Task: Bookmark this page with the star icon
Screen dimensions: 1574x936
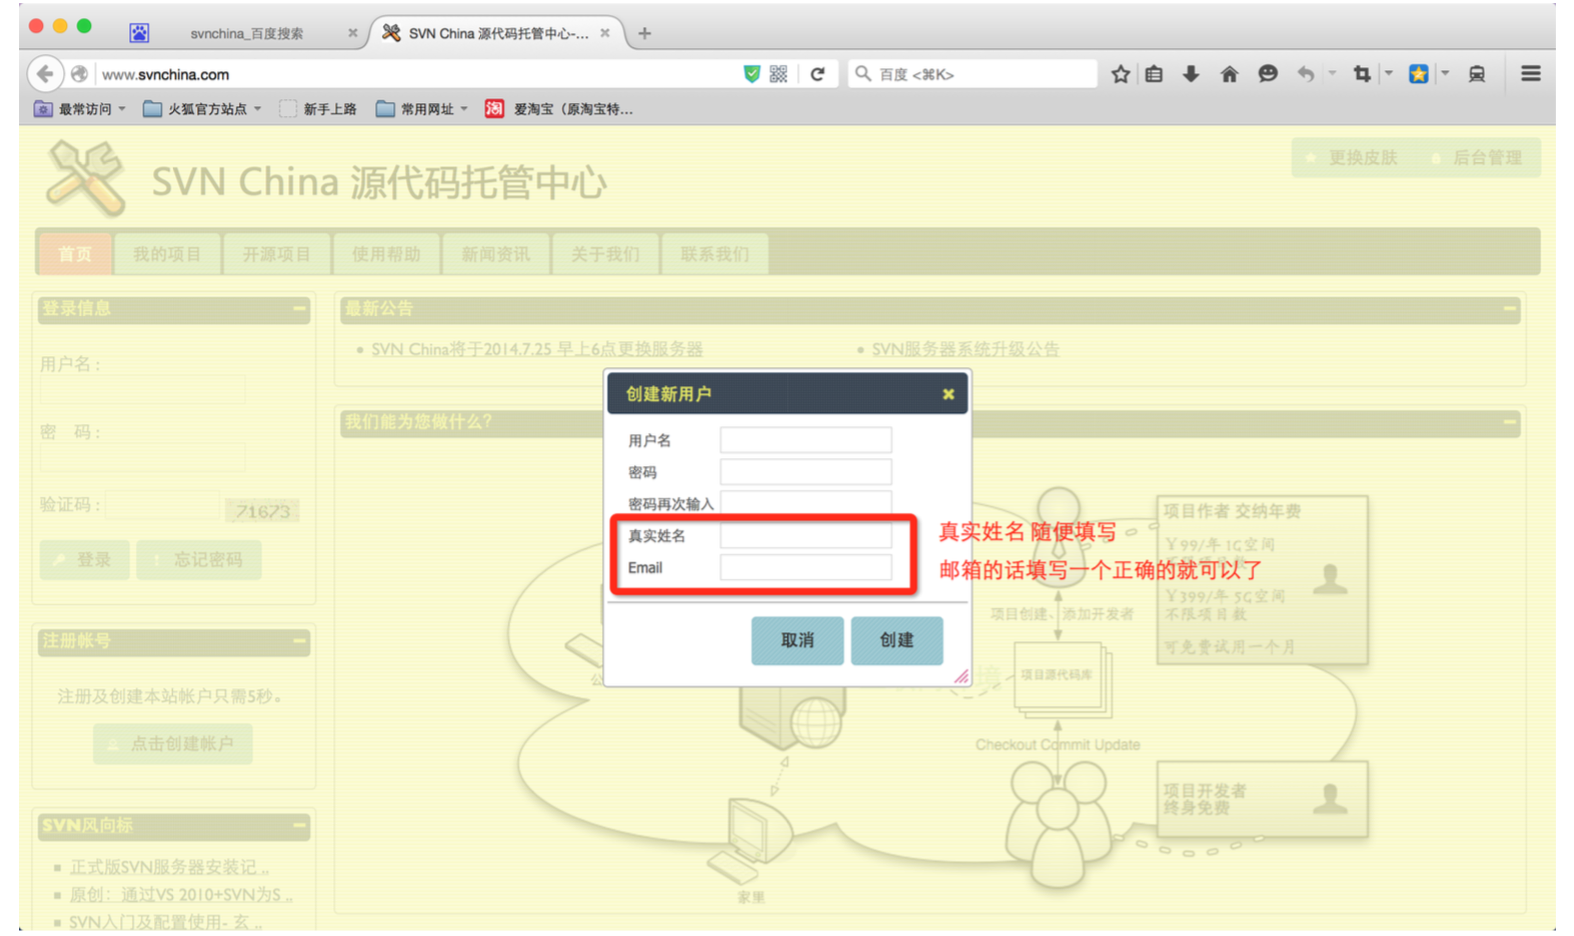Action: click(x=1120, y=74)
